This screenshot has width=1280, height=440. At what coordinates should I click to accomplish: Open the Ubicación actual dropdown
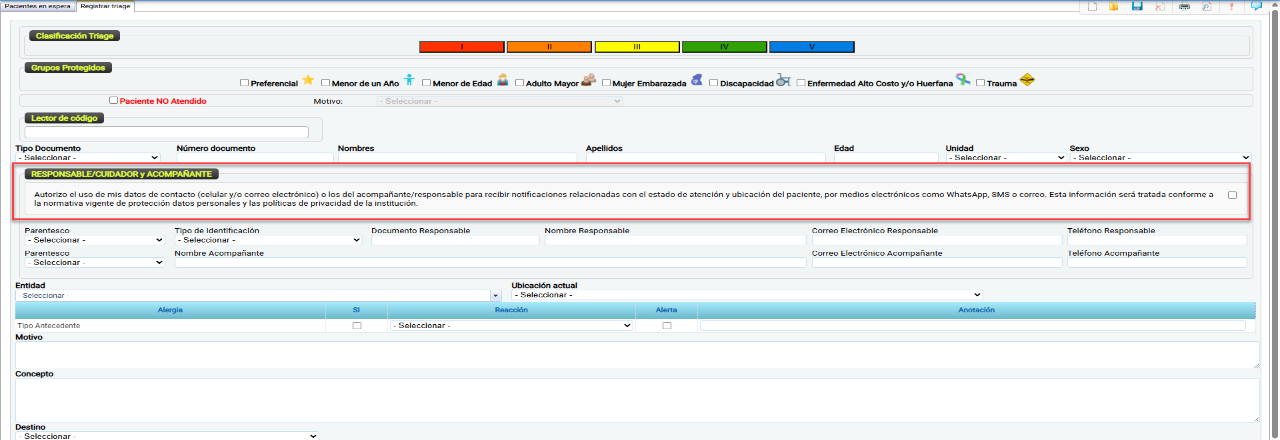tap(746, 295)
